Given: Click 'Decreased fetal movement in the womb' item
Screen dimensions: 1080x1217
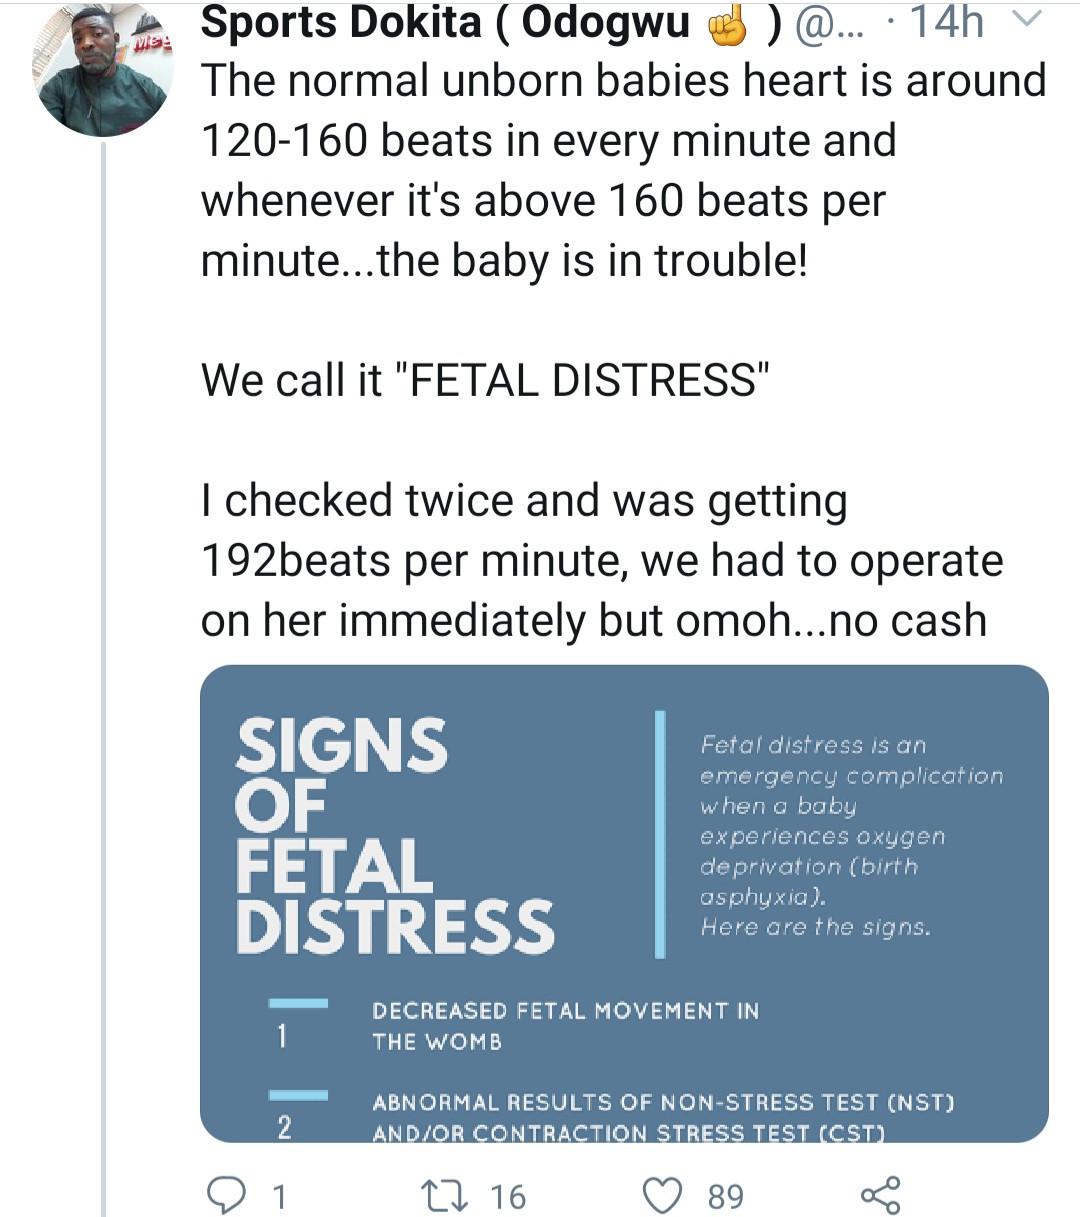Looking at the screenshot, I should (x=565, y=1025).
